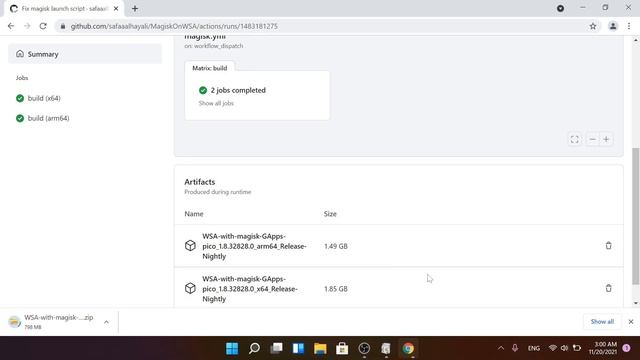Go forward in browser history
This screenshot has width=640, height=360.
(x=27, y=26)
